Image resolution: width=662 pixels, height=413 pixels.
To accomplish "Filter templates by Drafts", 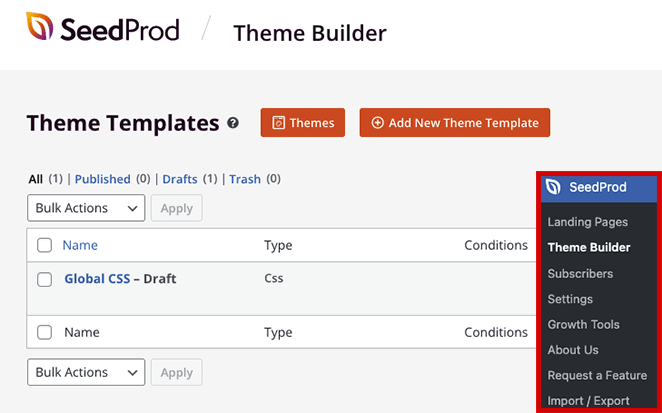I will 180,179.
